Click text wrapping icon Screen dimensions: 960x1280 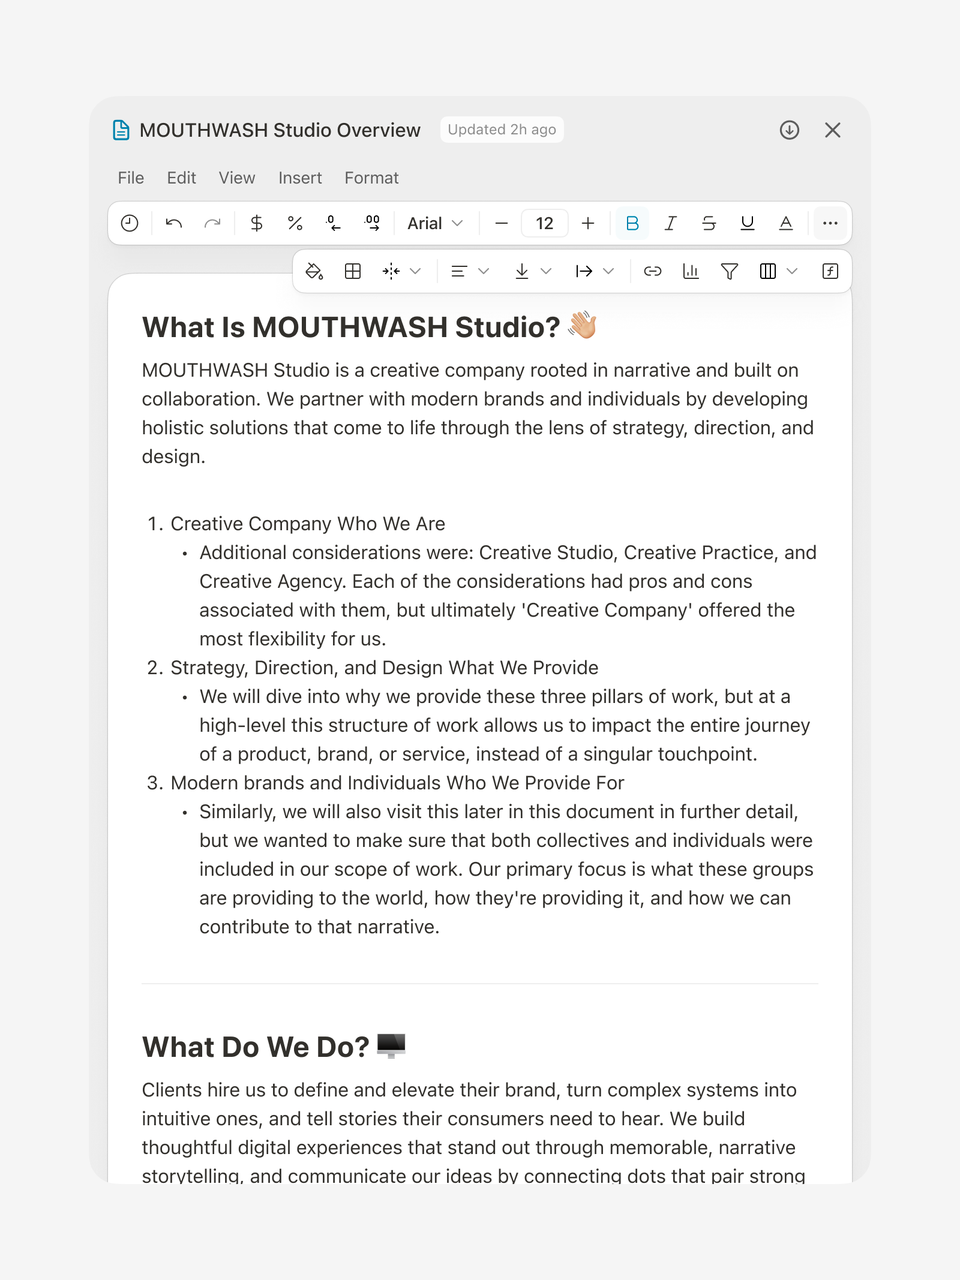tap(584, 271)
